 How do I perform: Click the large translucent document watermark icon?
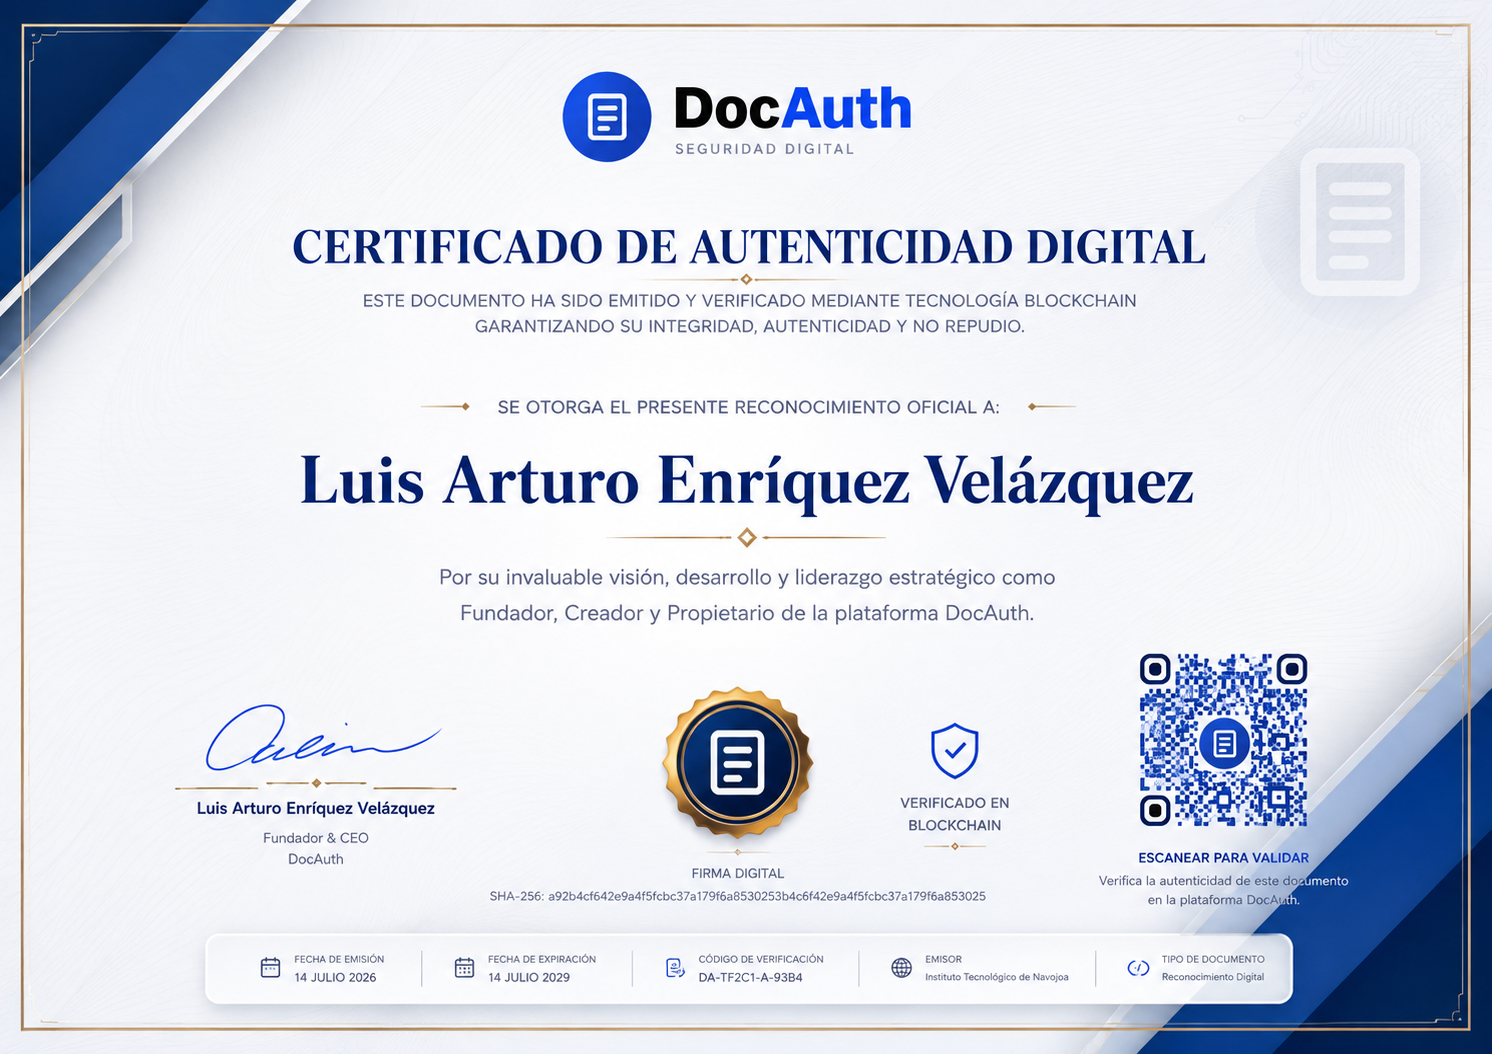tap(1360, 222)
